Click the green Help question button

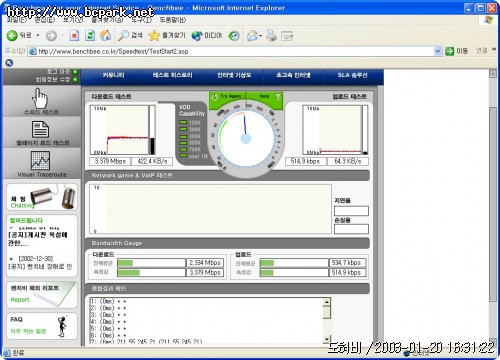coord(270,96)
